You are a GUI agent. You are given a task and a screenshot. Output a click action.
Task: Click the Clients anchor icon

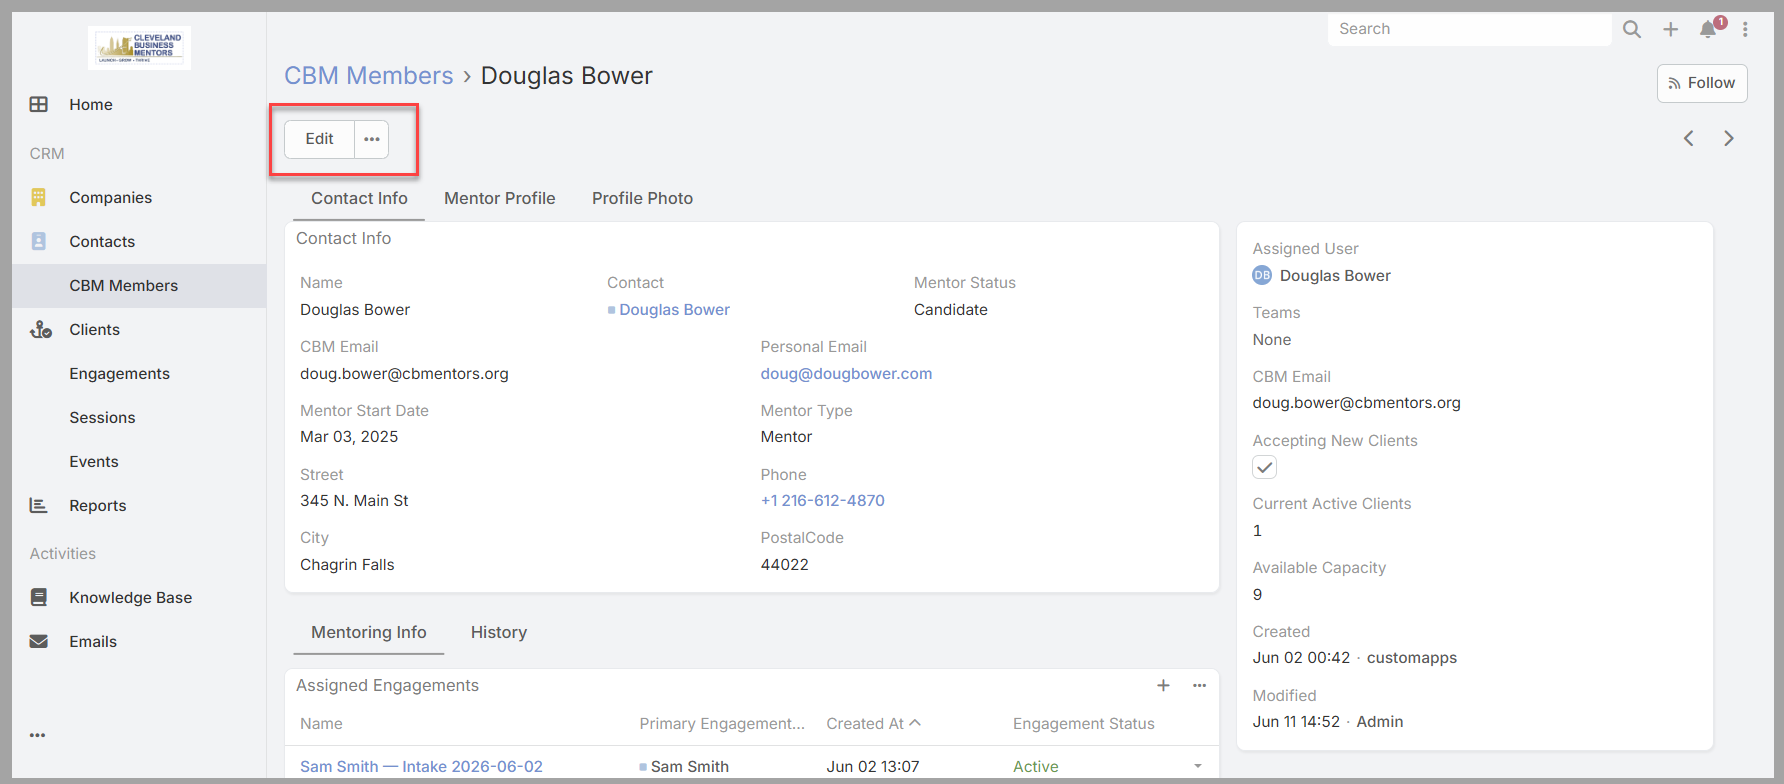click(x=41, y=329)
